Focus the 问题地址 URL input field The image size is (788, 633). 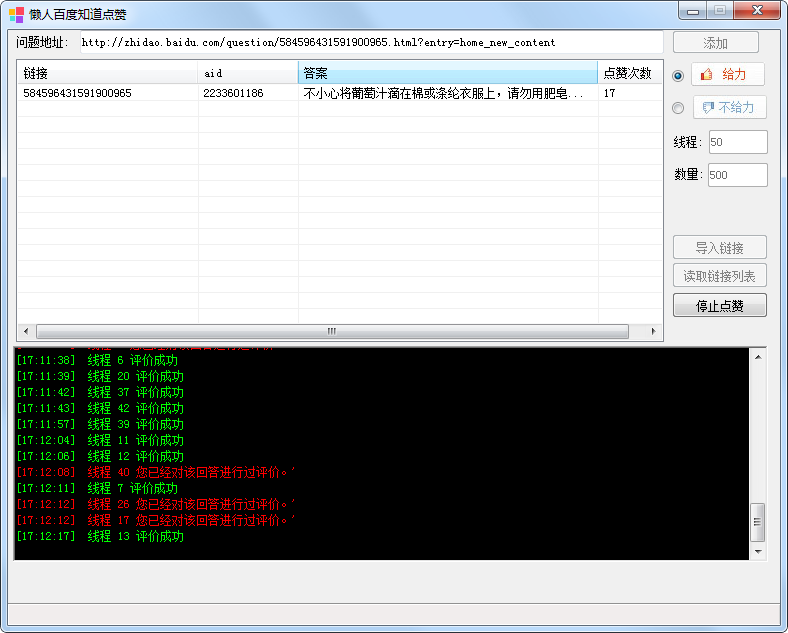tap(368, 43)
